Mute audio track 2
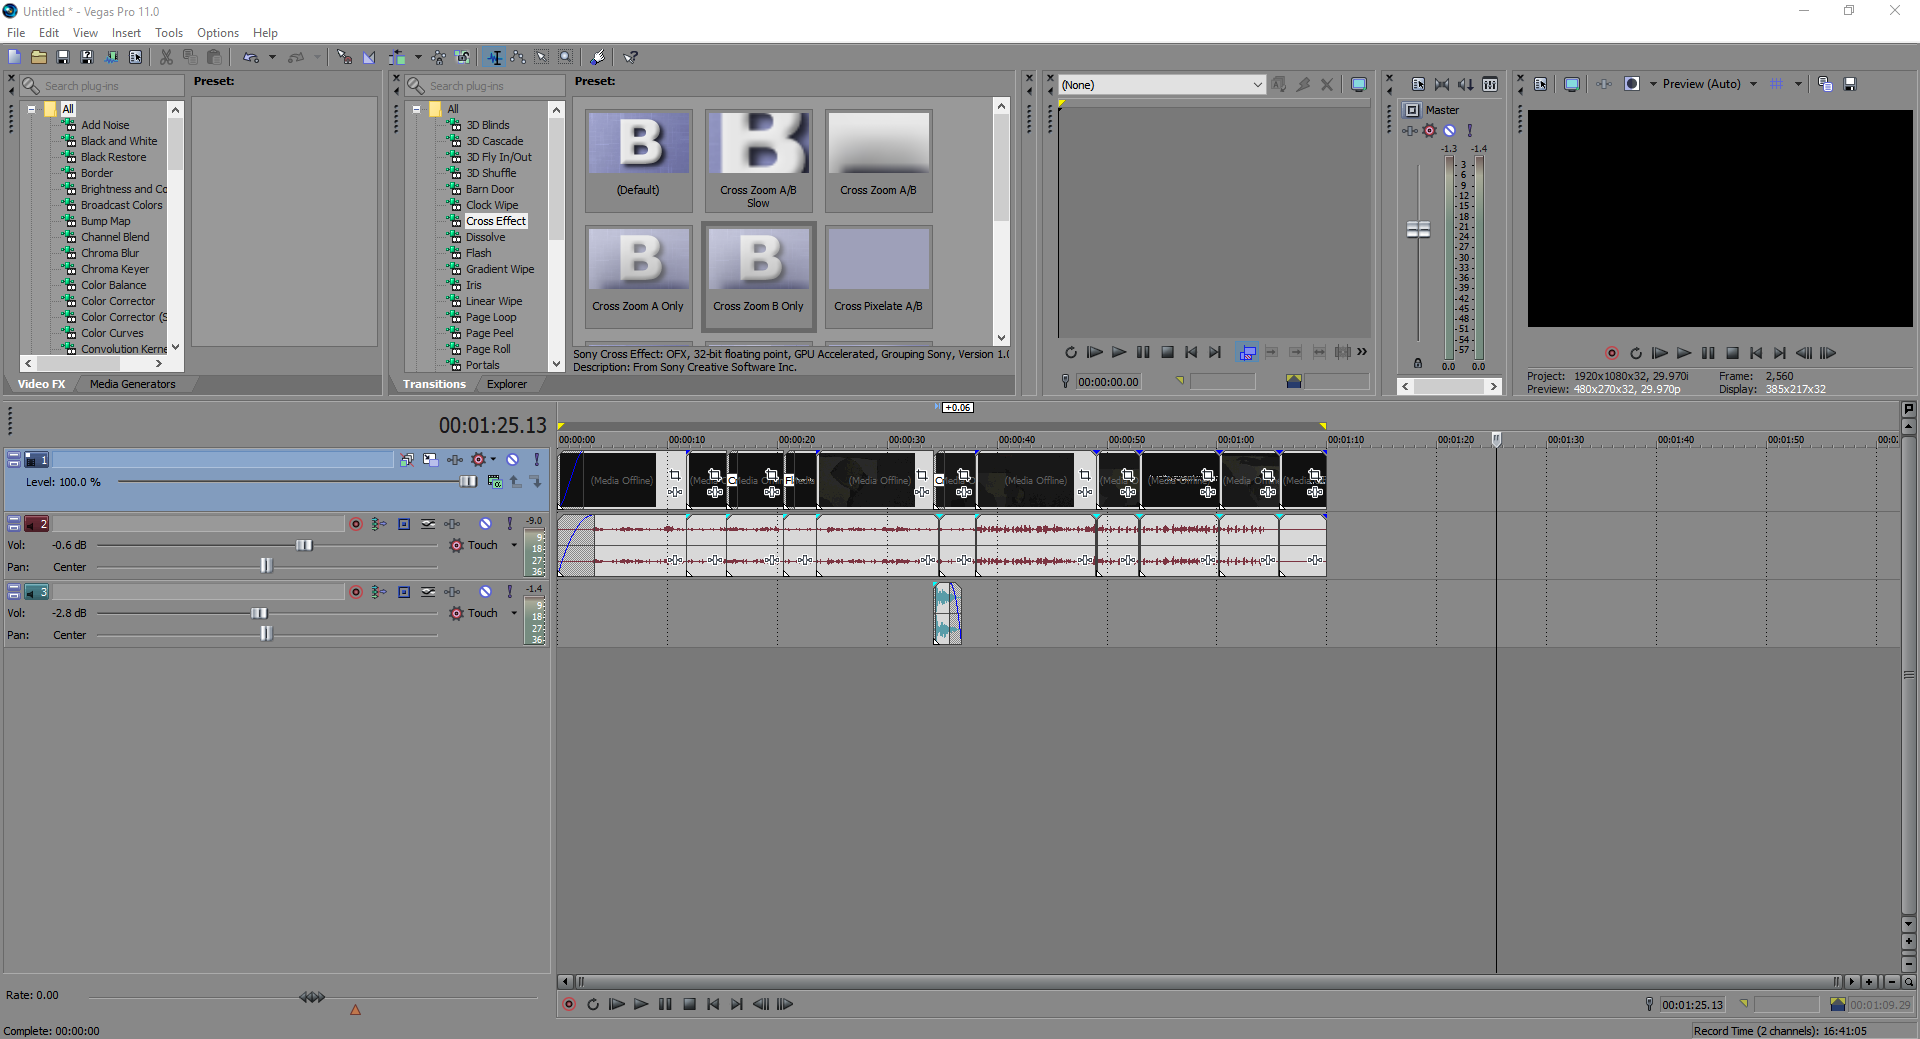Screen dimensions: 1920x1039 pyautogui.click(x=485, y=524)
